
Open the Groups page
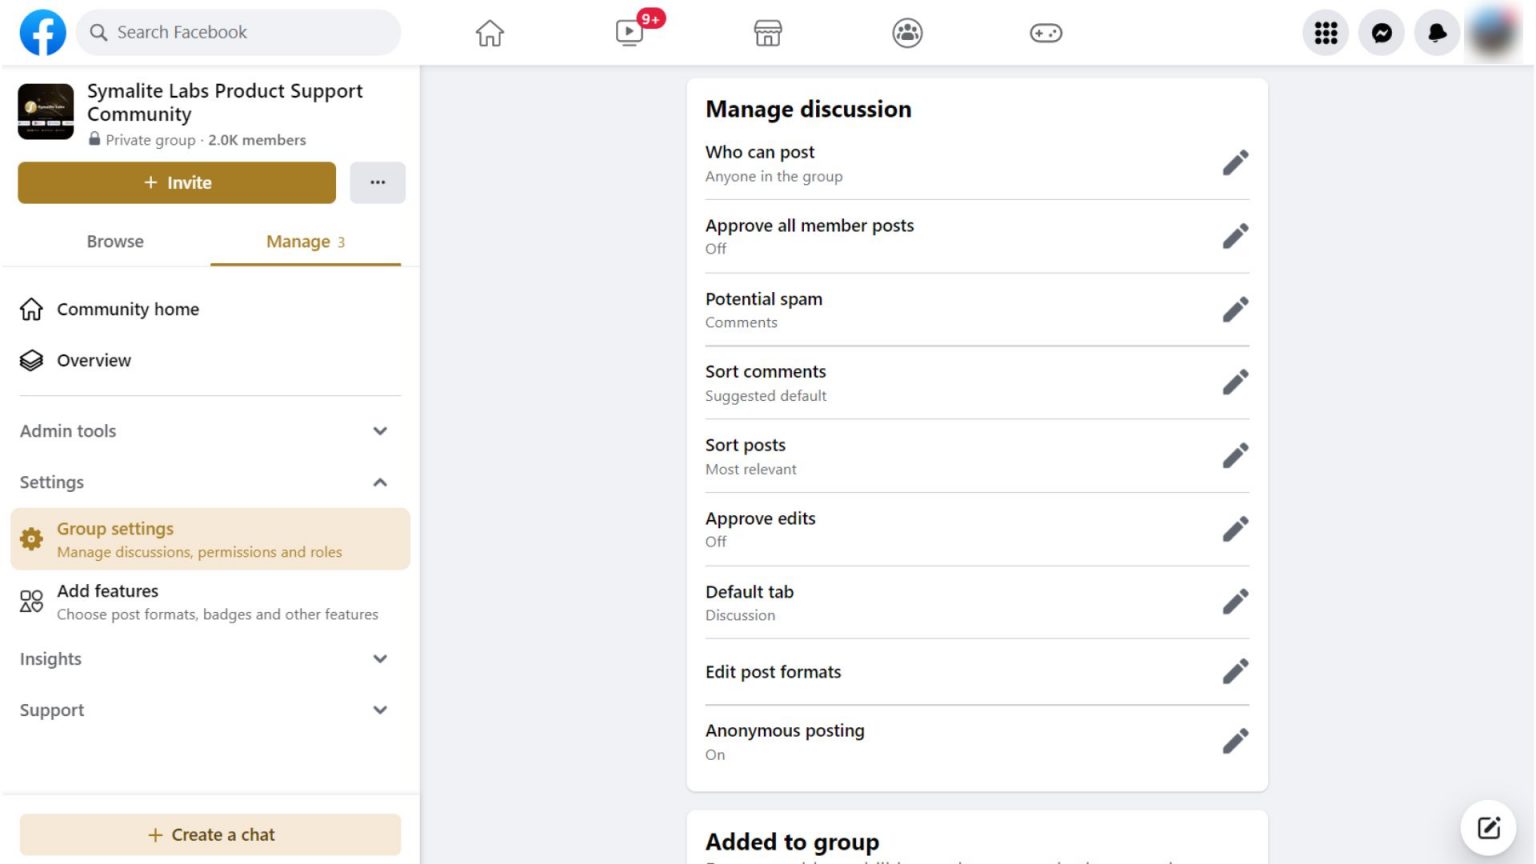point(906,32)
